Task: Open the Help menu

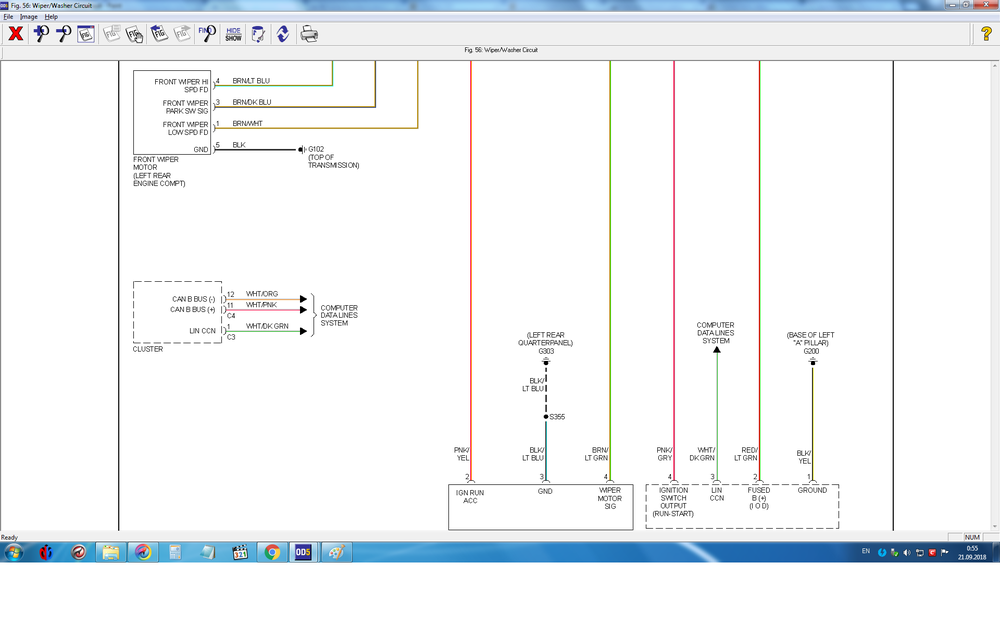Action: (51, 17)
